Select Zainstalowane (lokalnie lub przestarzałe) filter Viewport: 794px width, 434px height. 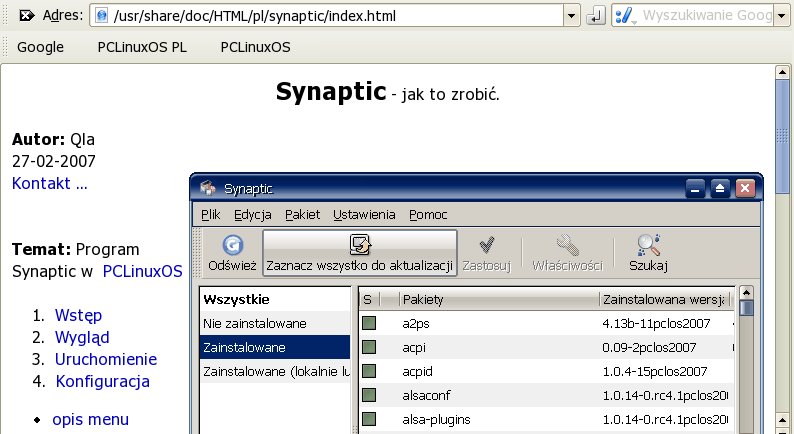point(275,371)
